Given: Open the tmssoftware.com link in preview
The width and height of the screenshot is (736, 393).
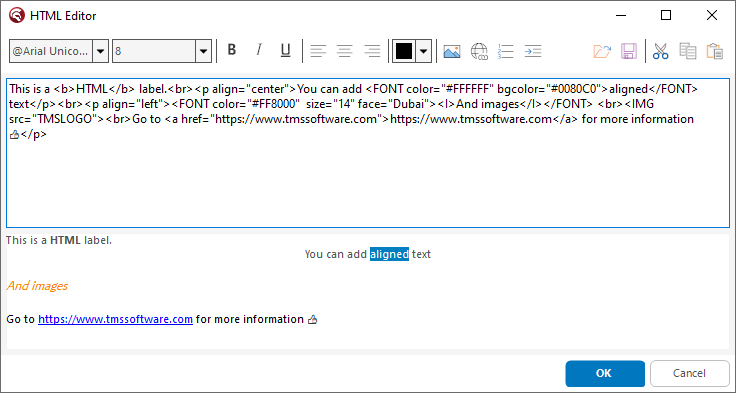Looking at the screenshot, I should (x=115, y=319).
